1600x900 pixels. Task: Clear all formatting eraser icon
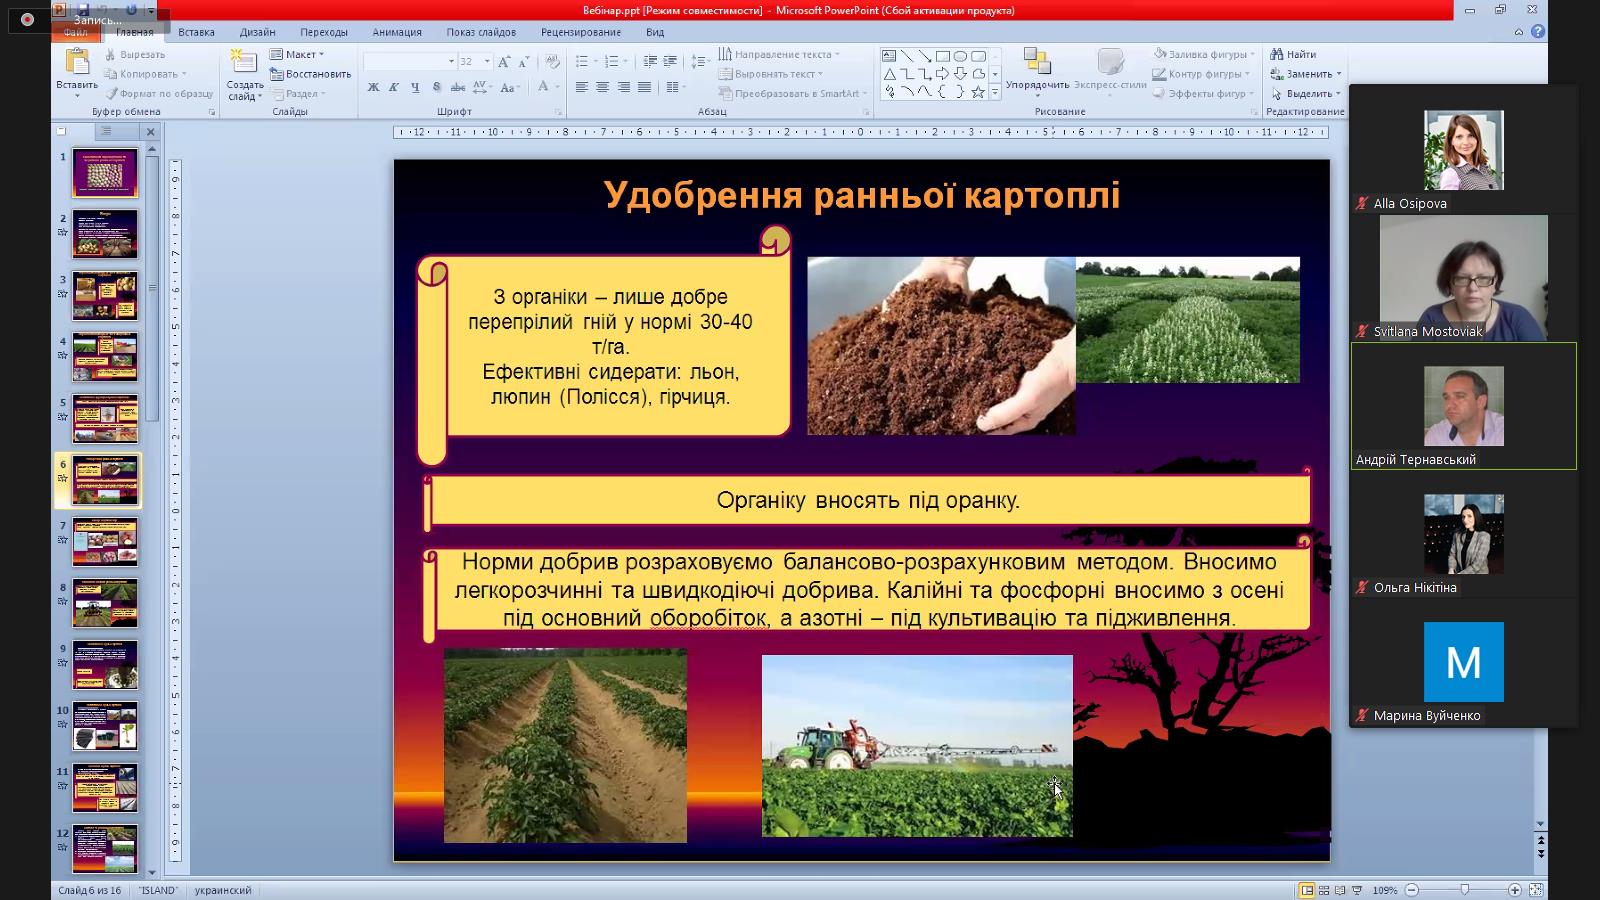tap(551, 62)
